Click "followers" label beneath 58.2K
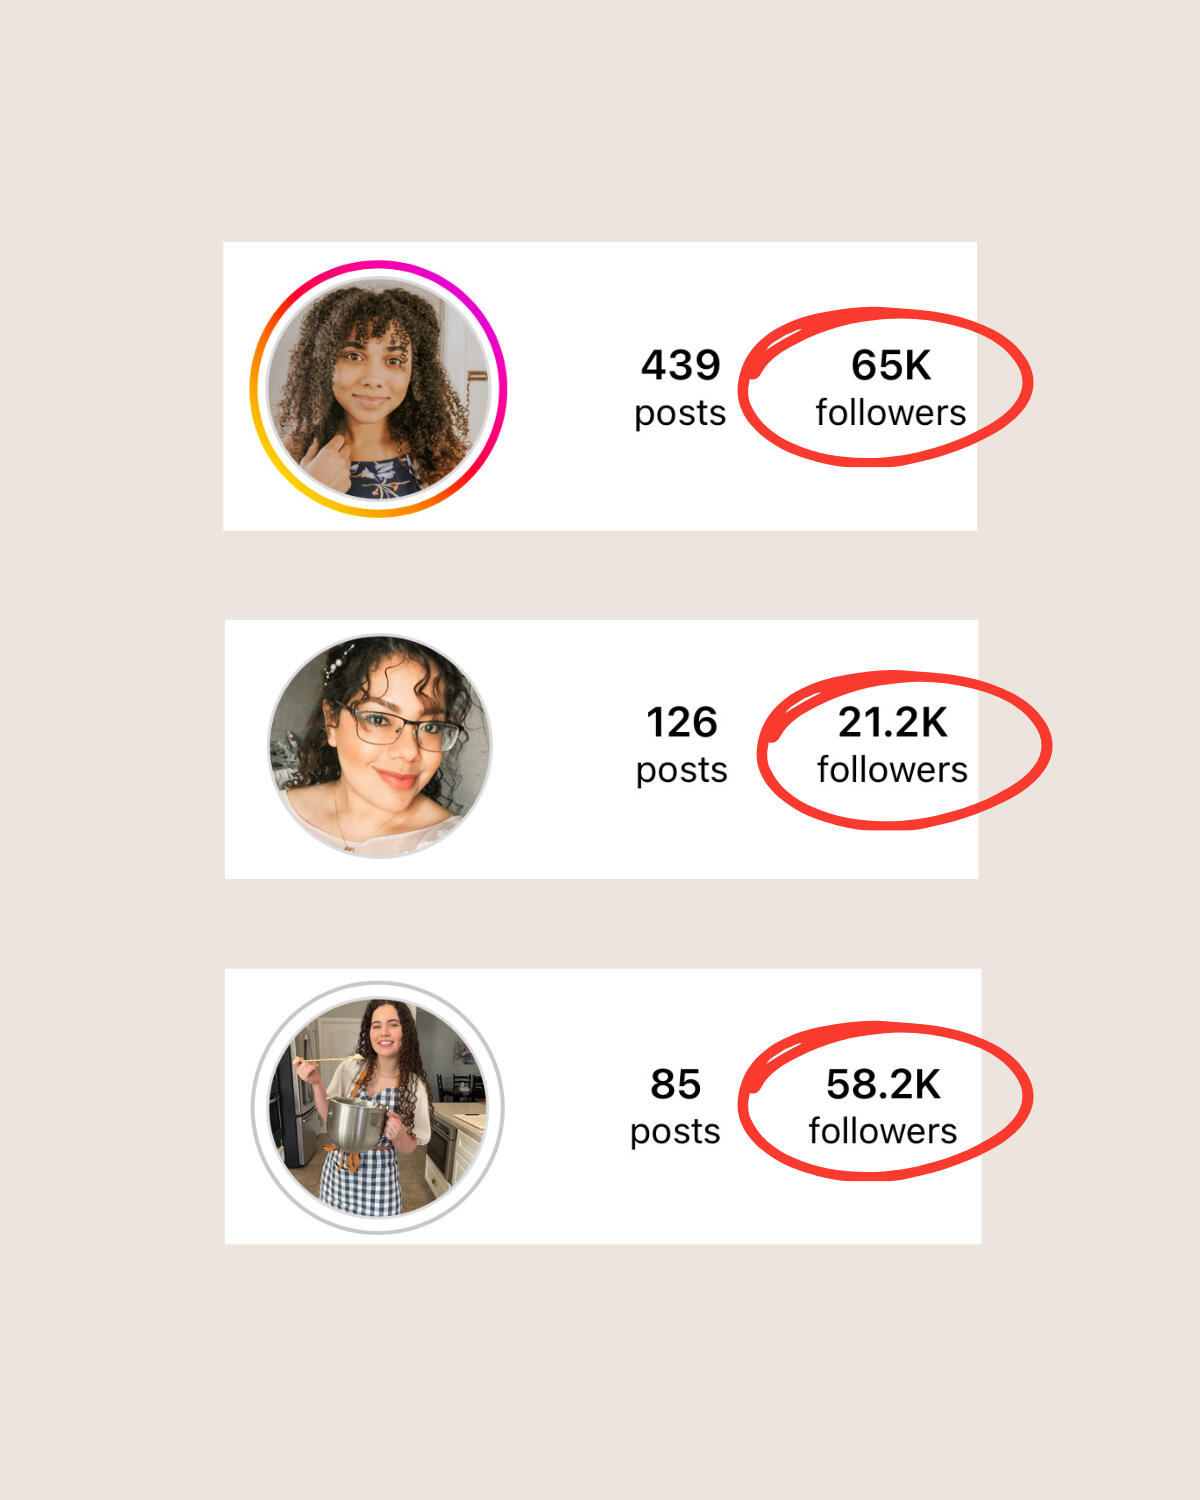 tap(883, 1131)
